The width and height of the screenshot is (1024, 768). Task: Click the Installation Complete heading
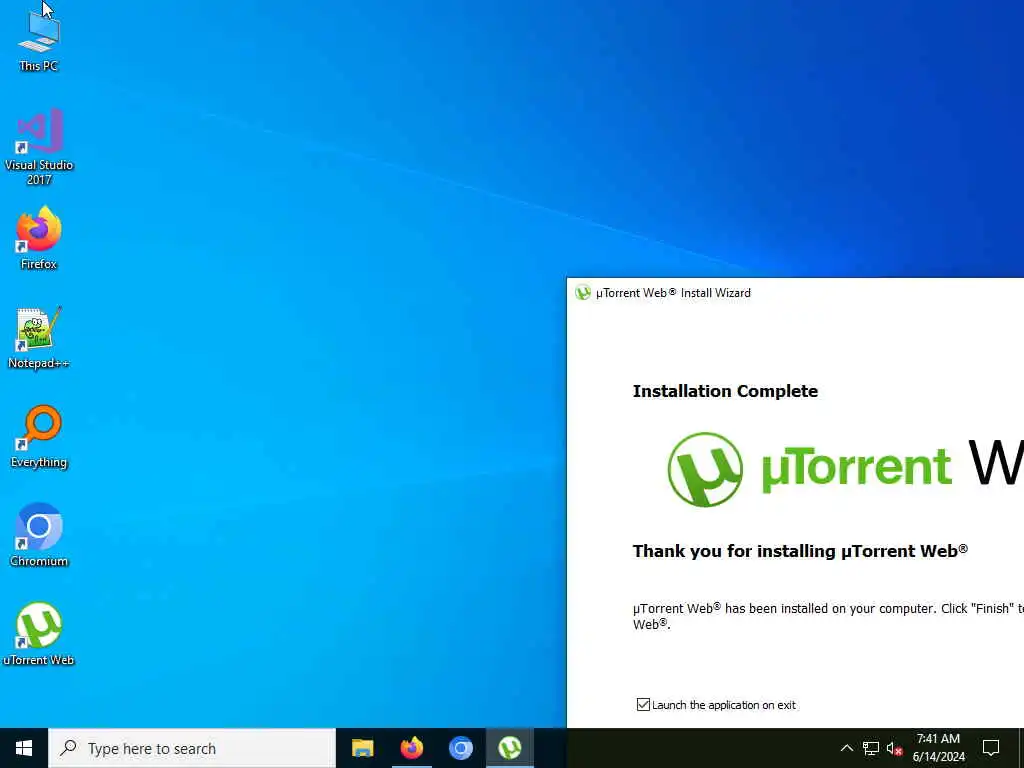click(725, 391)
